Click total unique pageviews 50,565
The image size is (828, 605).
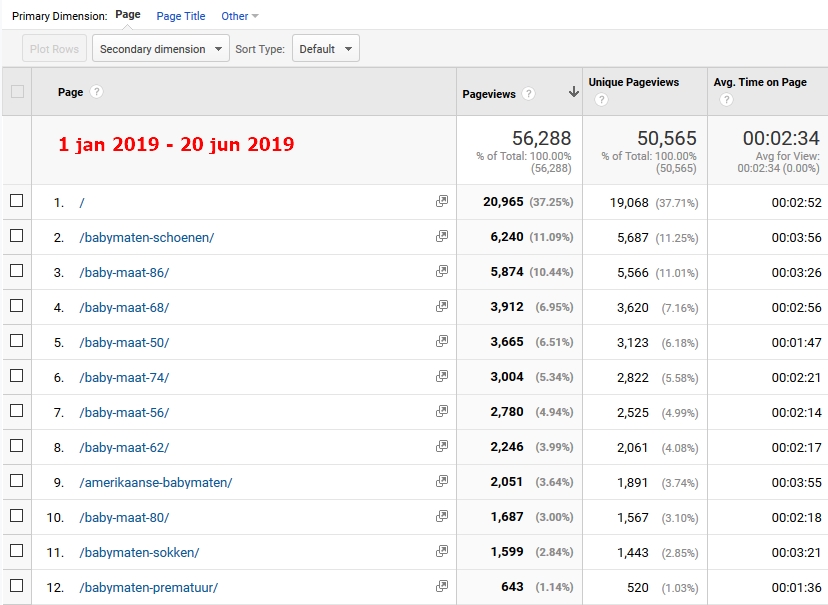pos(666,138)
